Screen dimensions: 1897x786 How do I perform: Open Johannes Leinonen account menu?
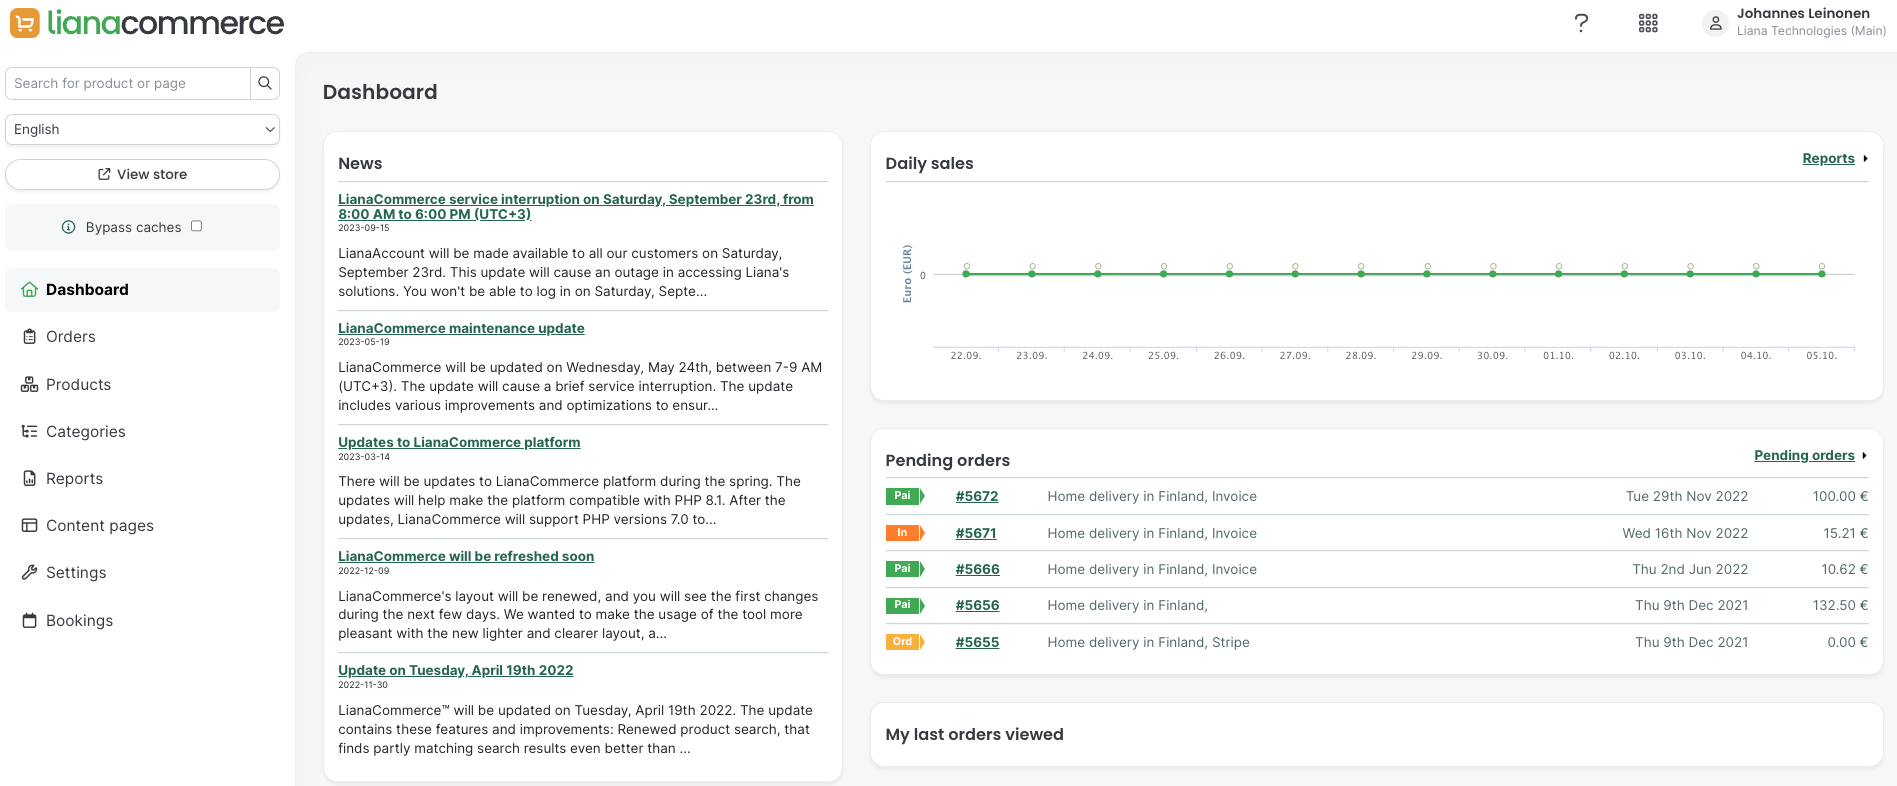tap(1795, 23)
